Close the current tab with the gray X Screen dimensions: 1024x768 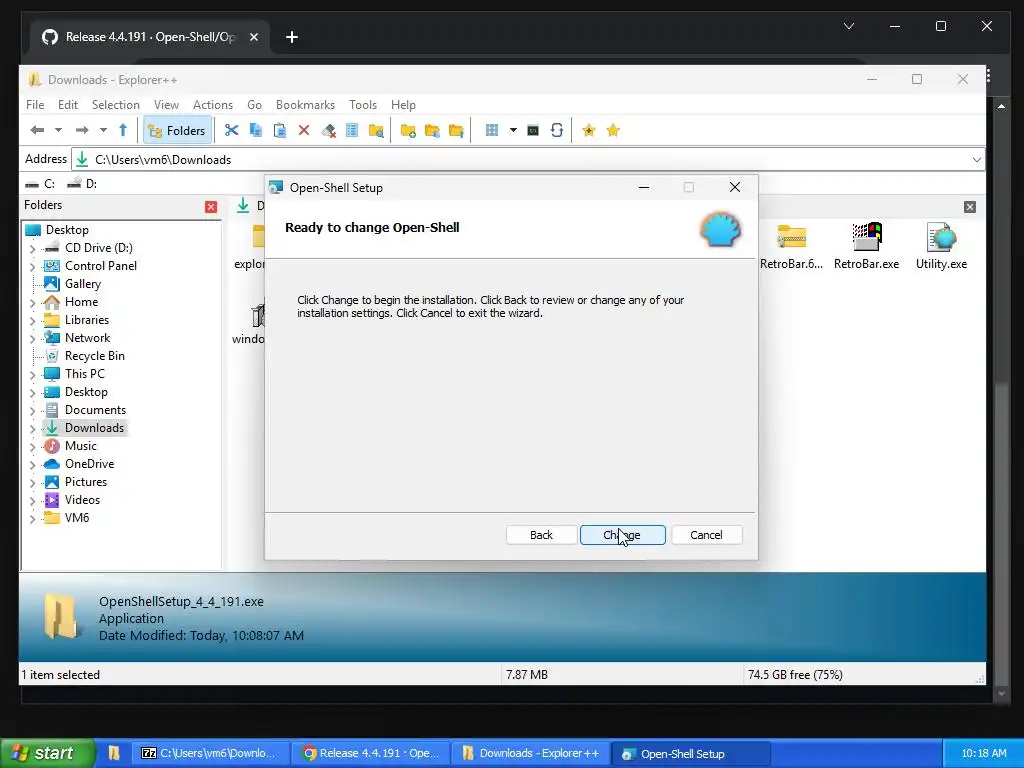click(x=970, y=207)
